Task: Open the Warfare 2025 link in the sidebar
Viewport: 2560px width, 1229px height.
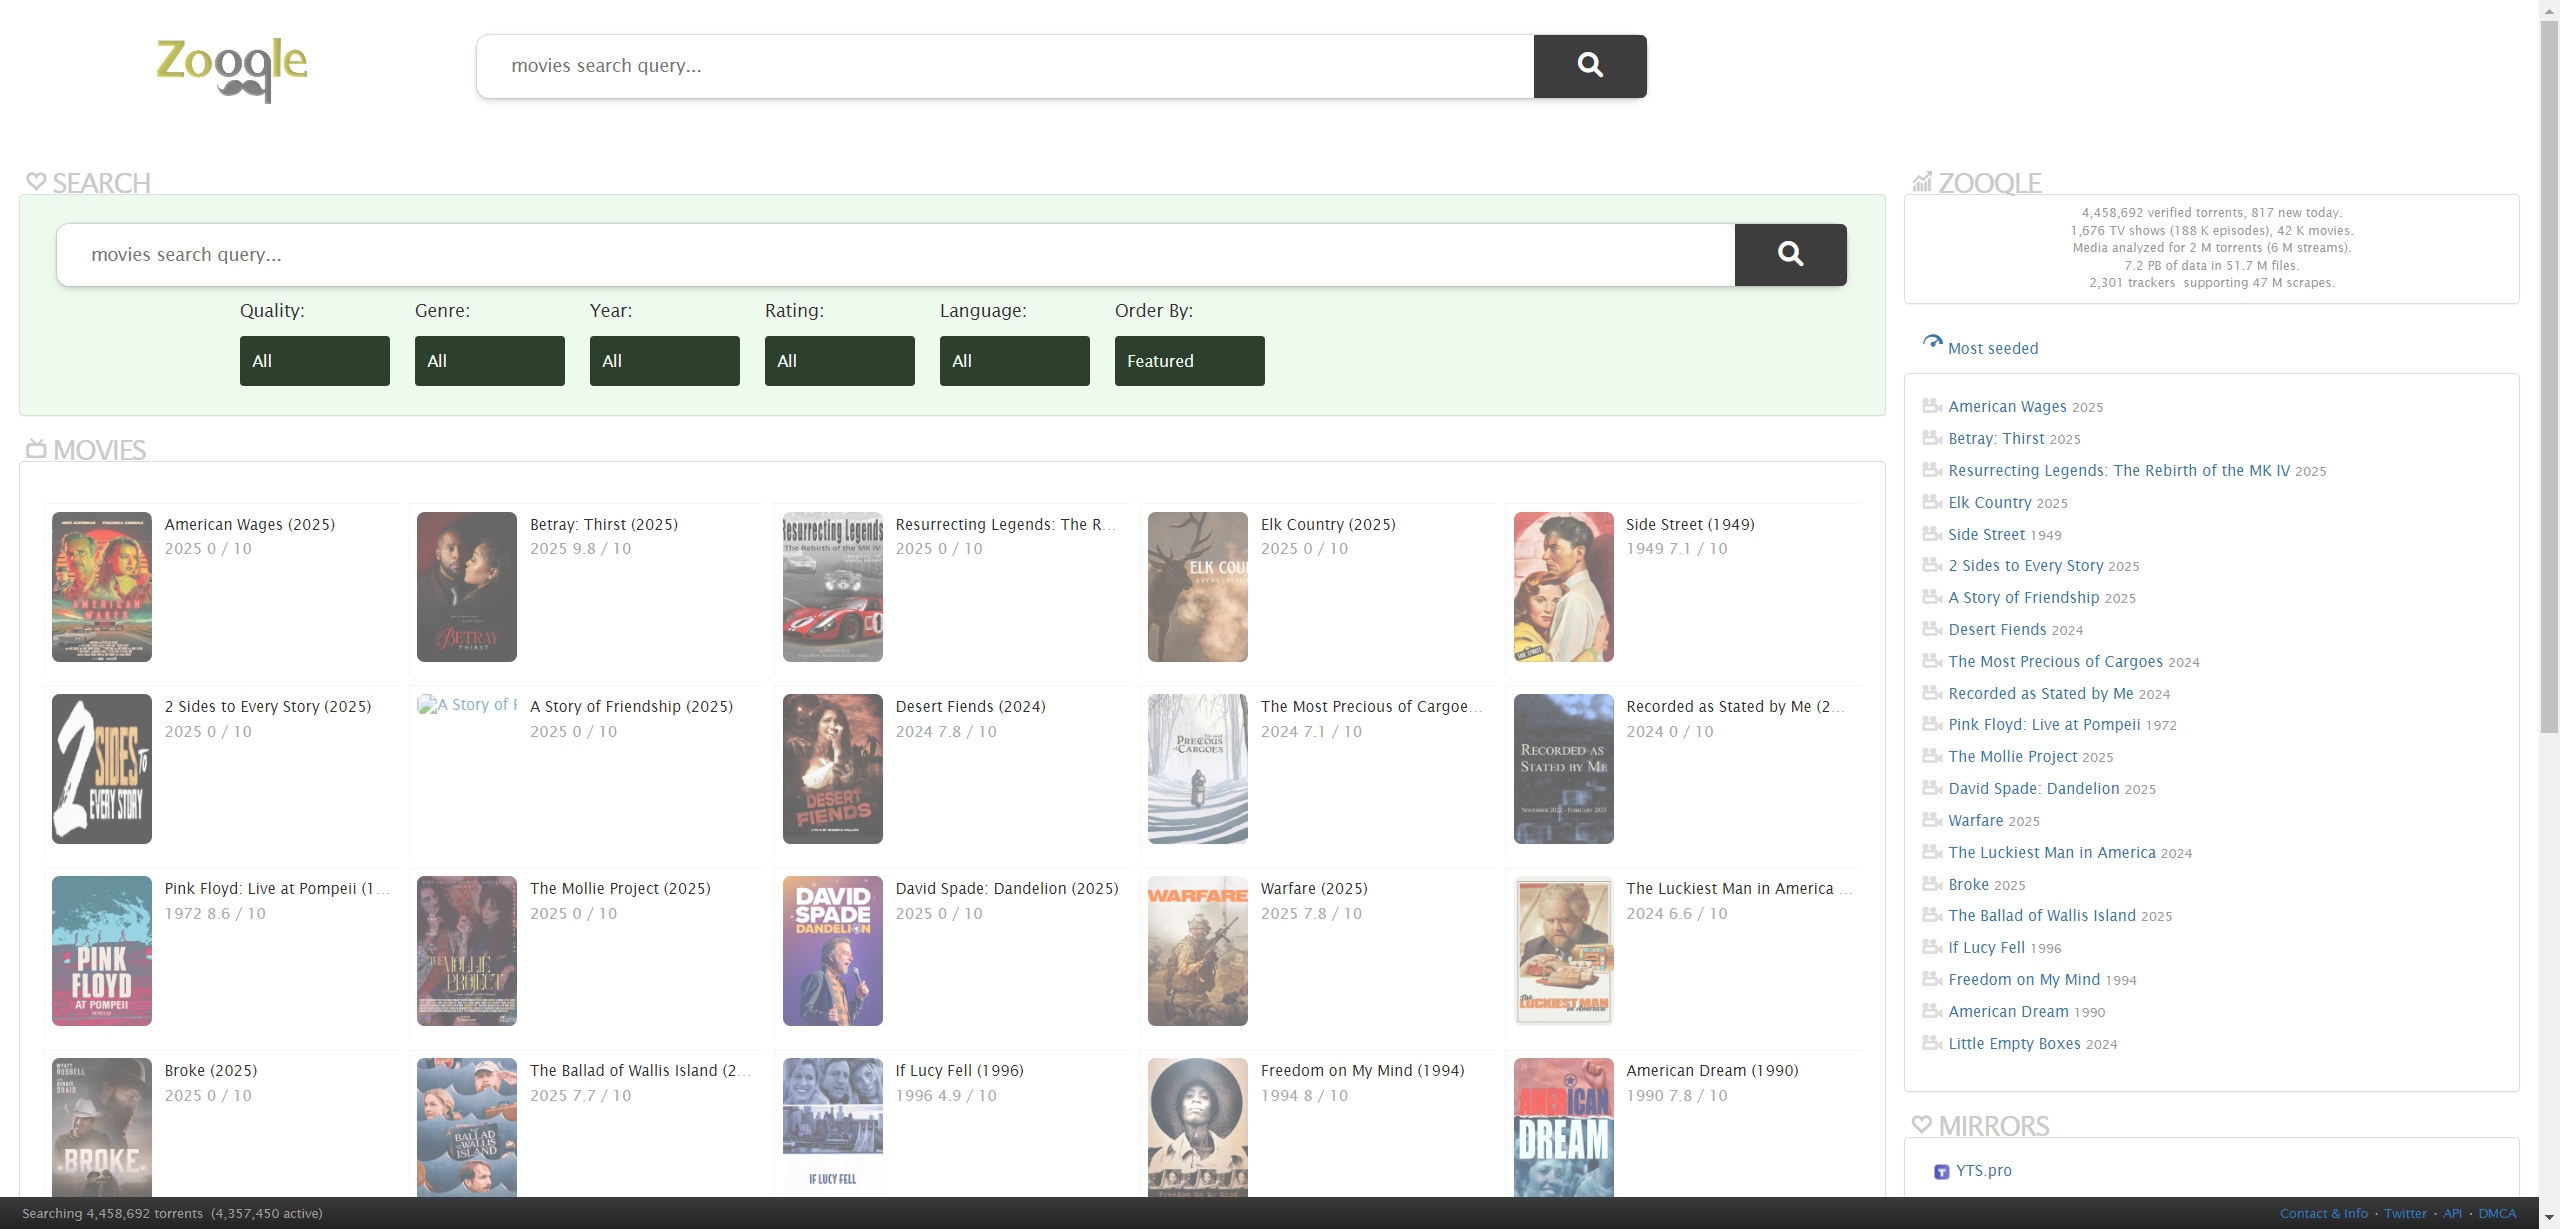Action: [x=1975, y=821]
